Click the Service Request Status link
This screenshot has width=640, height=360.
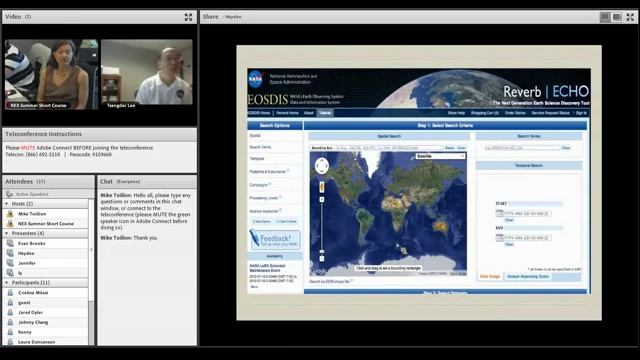pos(550,113)
